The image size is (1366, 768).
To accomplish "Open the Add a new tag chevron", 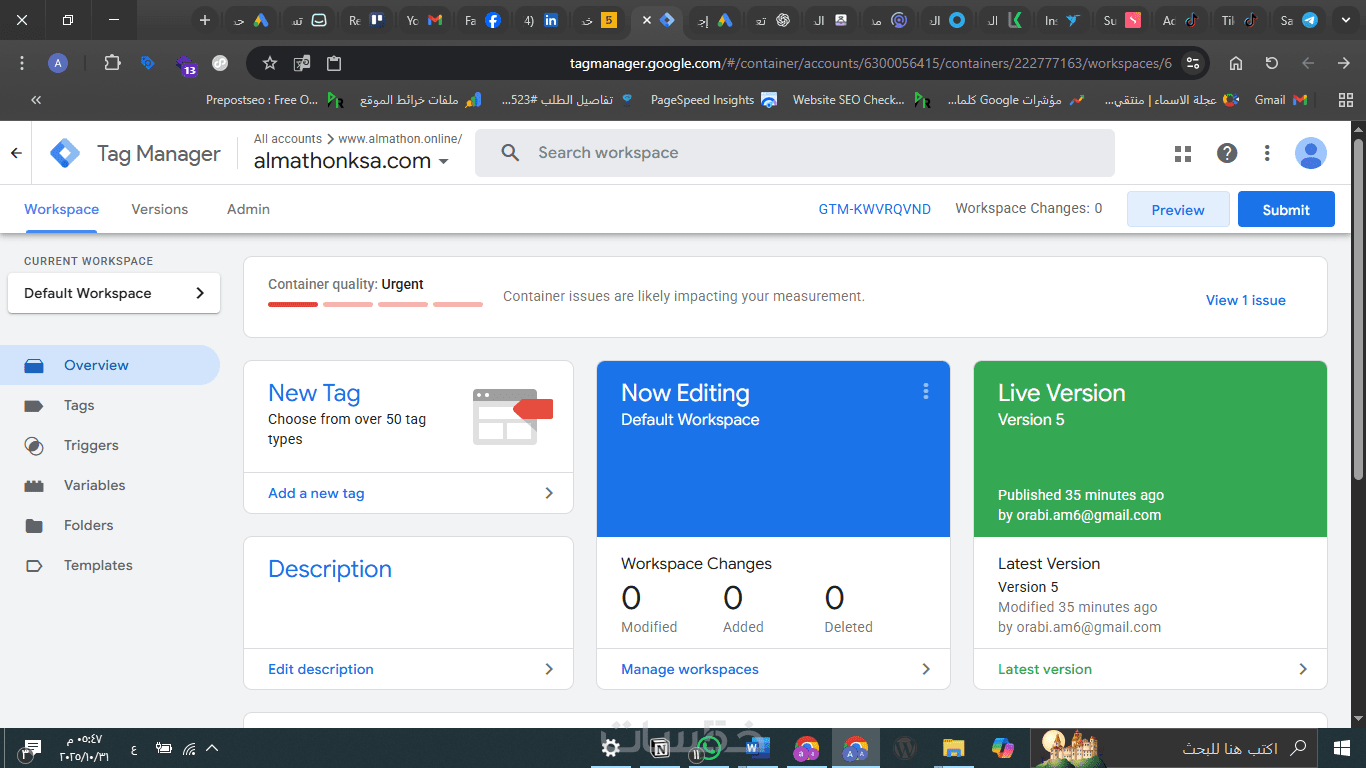I will pos(549,493).
